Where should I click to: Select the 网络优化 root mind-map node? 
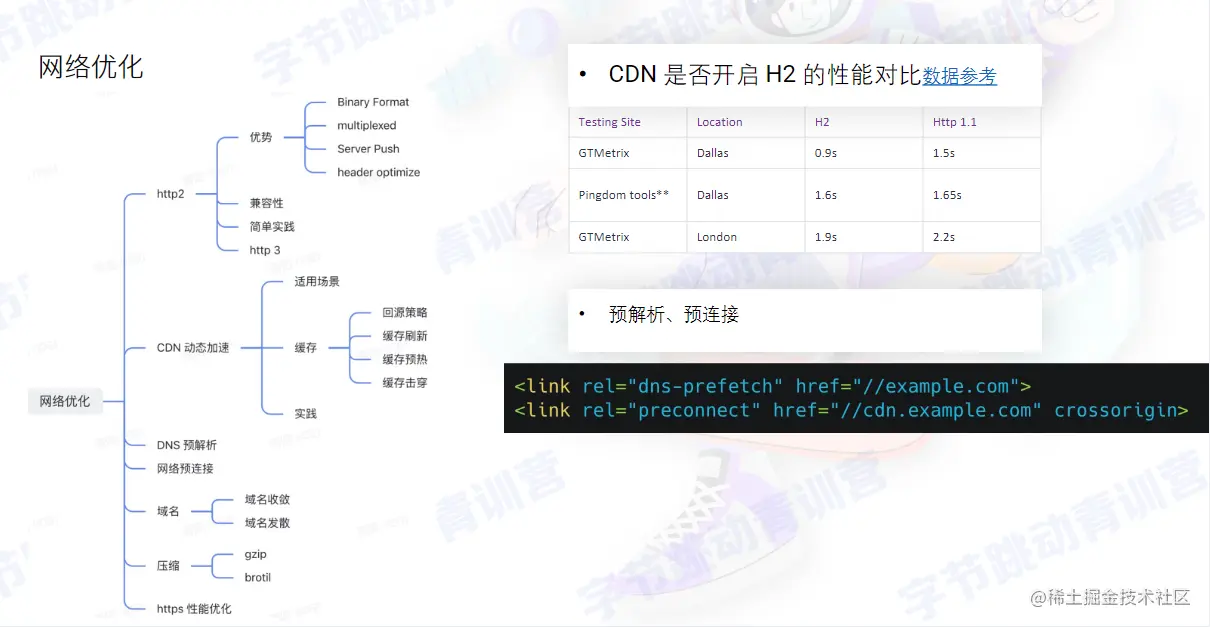(x=65, y=401)
